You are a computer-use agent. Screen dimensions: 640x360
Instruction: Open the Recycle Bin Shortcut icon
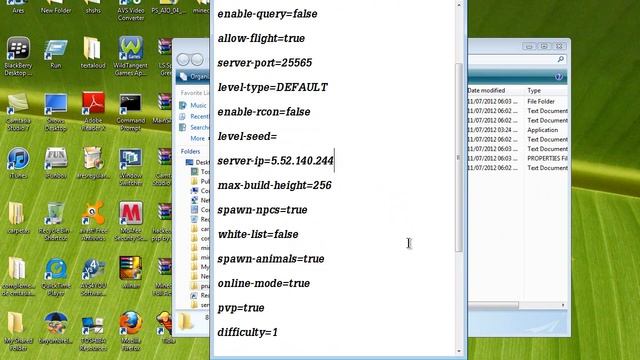click(56, 222)
